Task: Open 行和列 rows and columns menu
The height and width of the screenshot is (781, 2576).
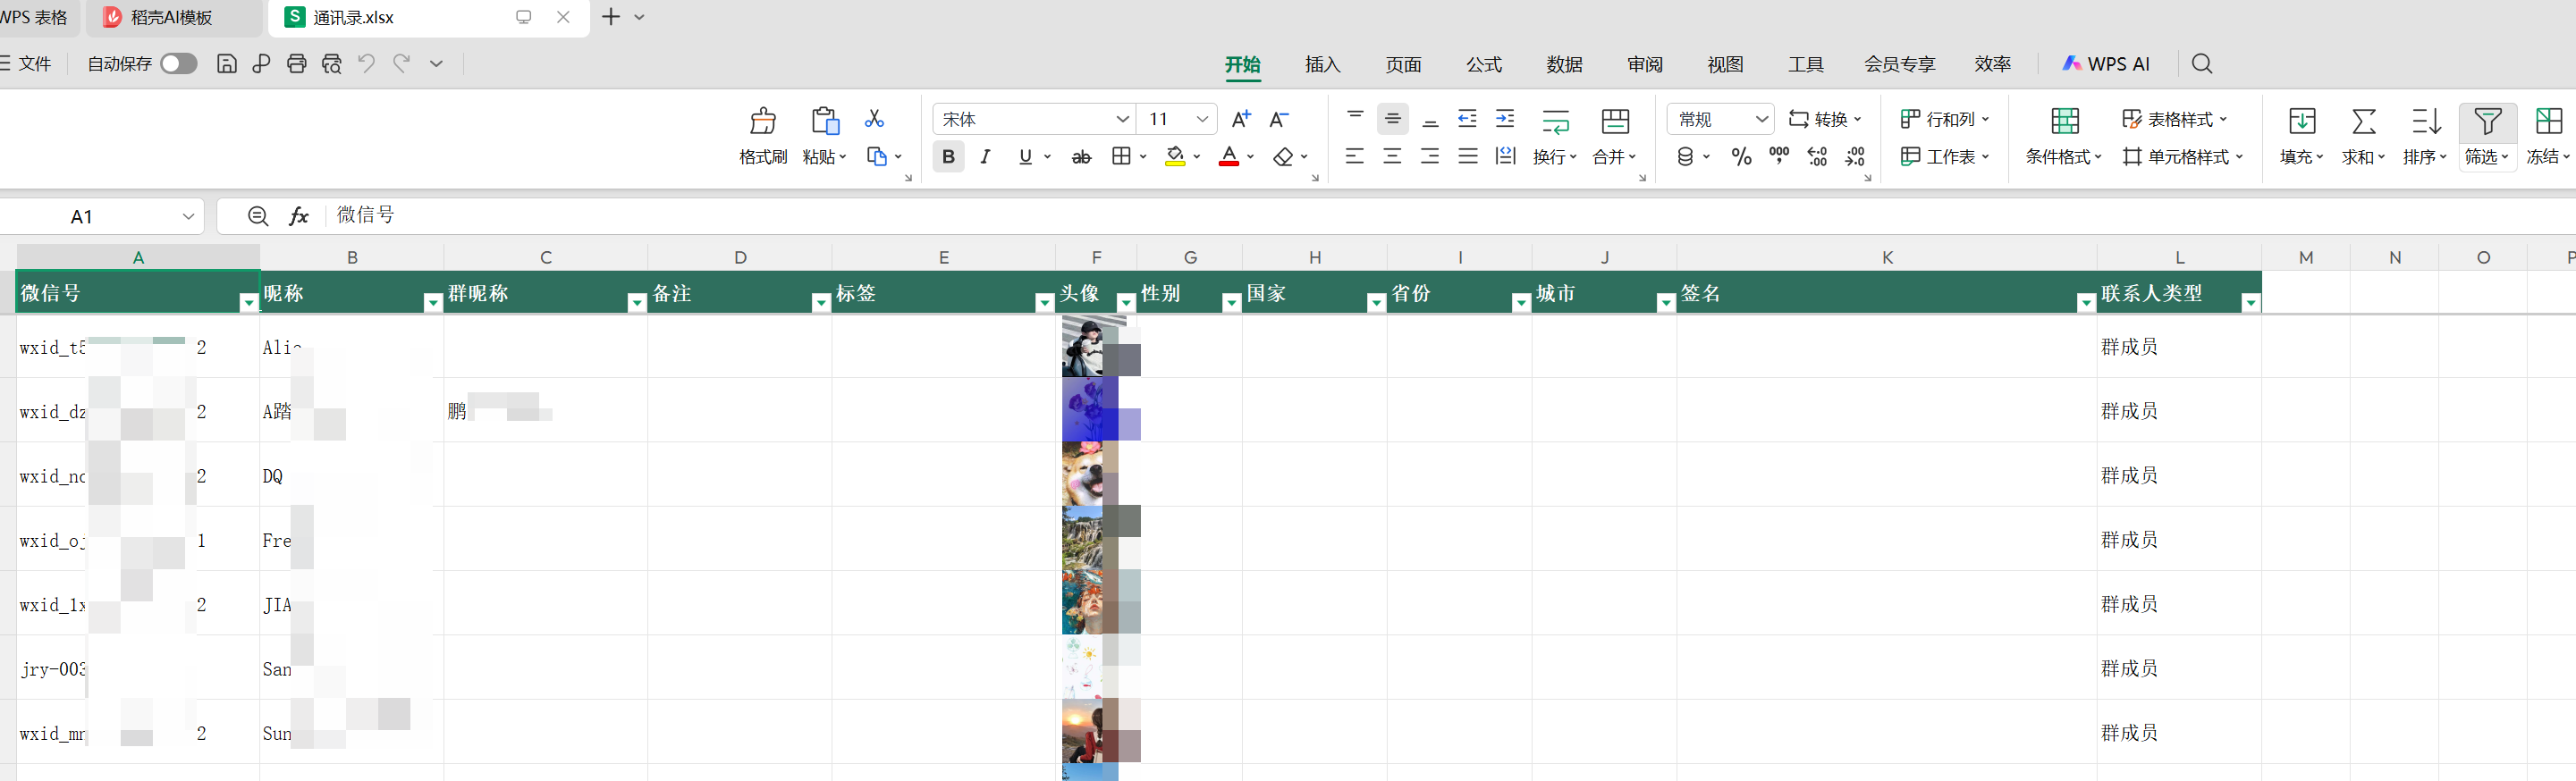Action: click(1945, 119)
